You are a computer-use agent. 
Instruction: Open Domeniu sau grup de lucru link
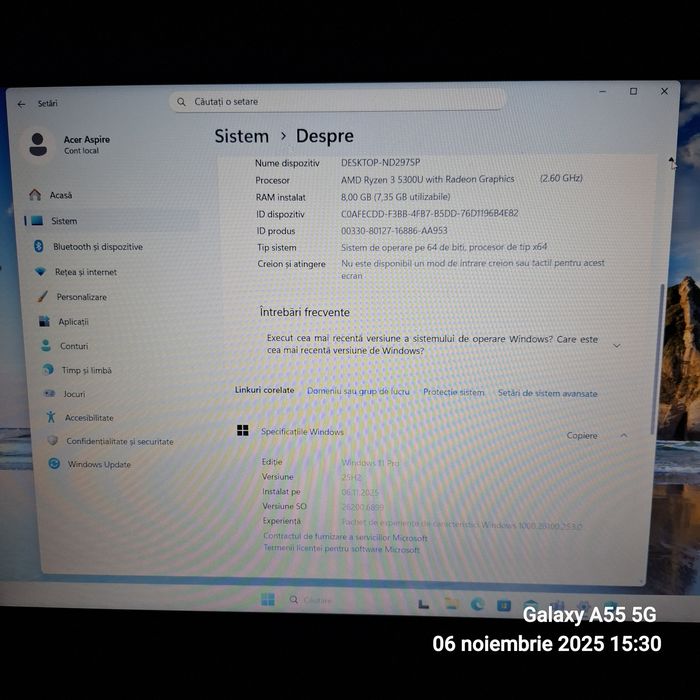(358, 391)
